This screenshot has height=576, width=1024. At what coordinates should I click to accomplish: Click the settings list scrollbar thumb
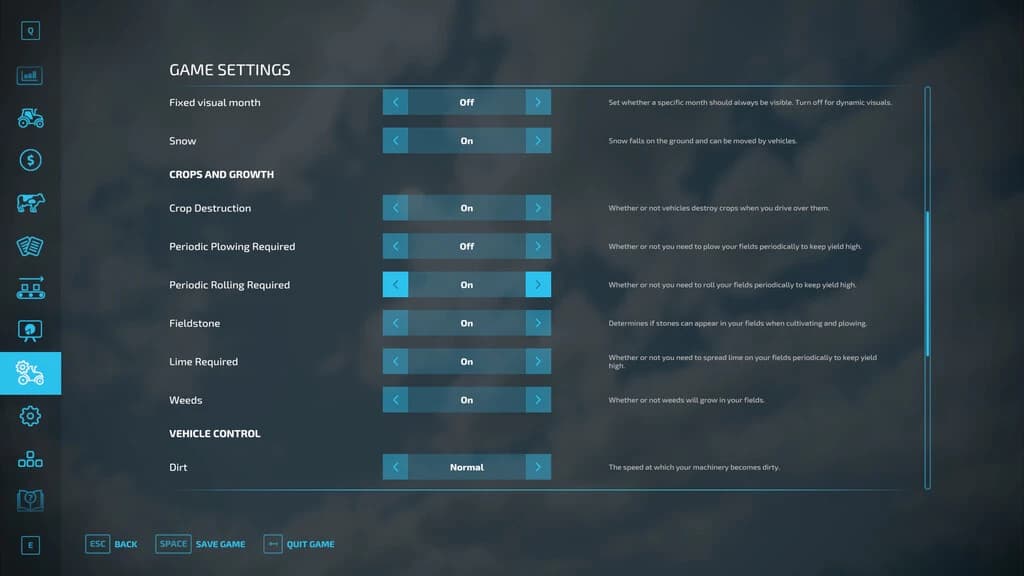click(x=927, y=284)
